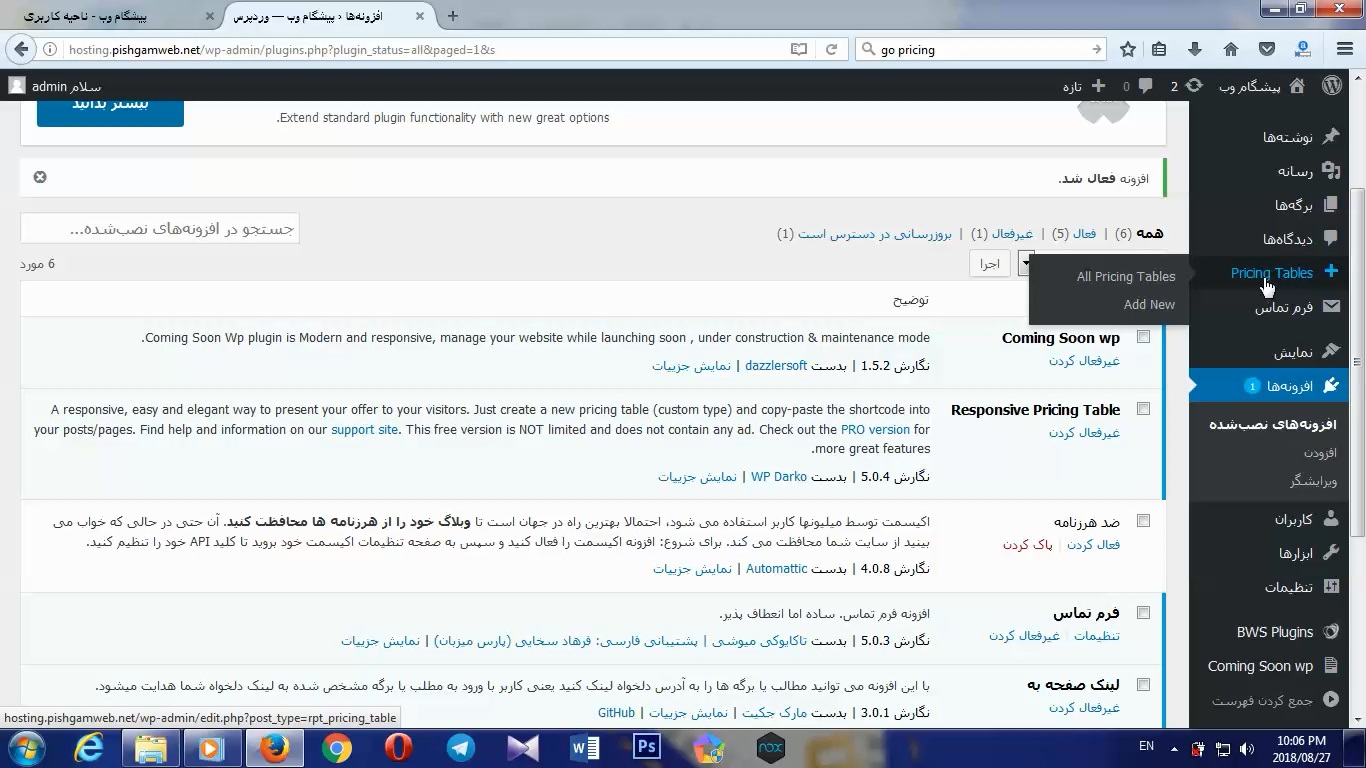This screenshot has height=768, width=1366.
Task: Click the wrench icon beside ابزارها
Action: [x=1331, y=553]
